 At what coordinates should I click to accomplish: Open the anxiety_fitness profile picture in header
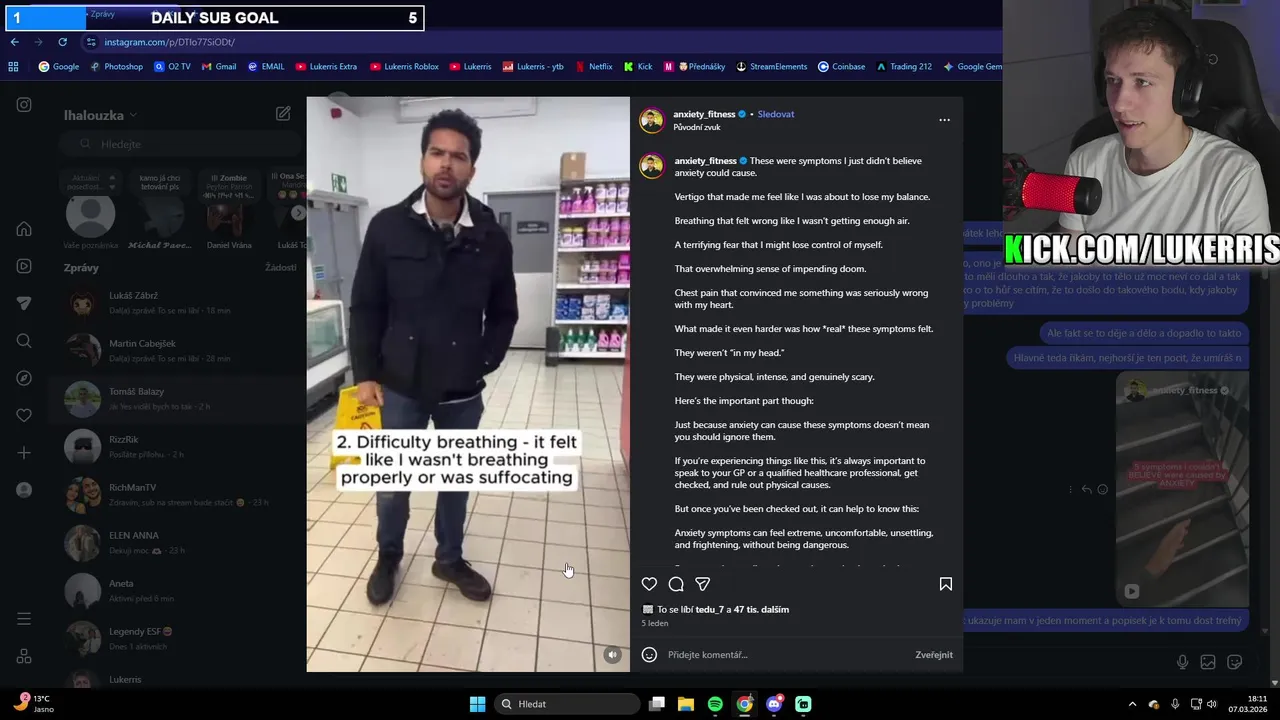pyautogui.click(x=652, y=120)
